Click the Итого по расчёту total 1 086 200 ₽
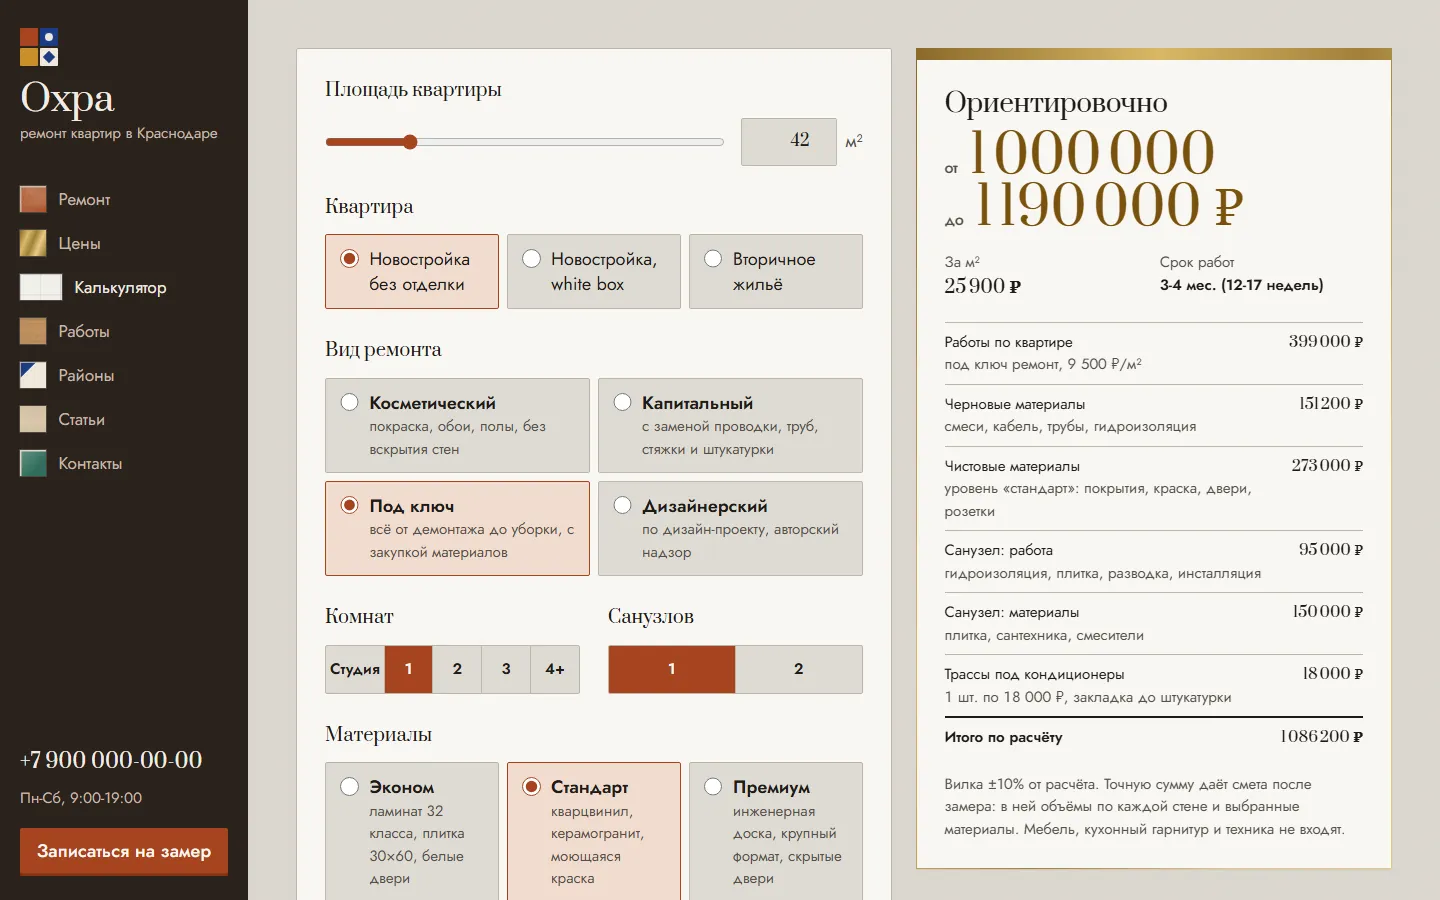Screen dimensions: 1440x900 tap(1321, 737)
